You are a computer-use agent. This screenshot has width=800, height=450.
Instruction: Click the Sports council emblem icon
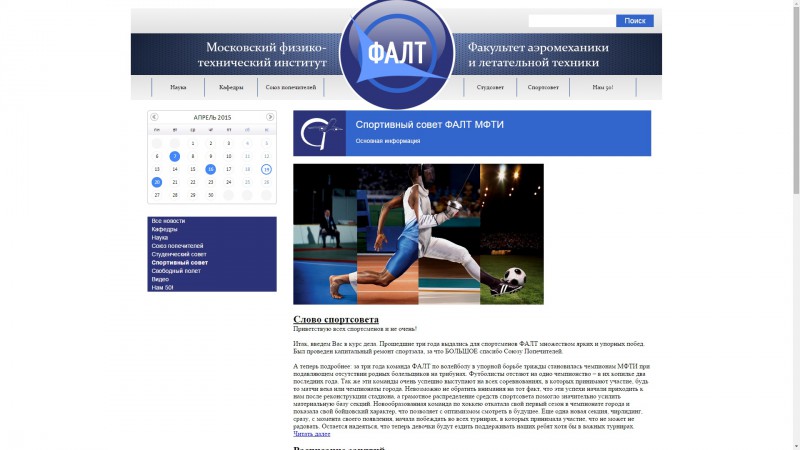coord(319,133)
